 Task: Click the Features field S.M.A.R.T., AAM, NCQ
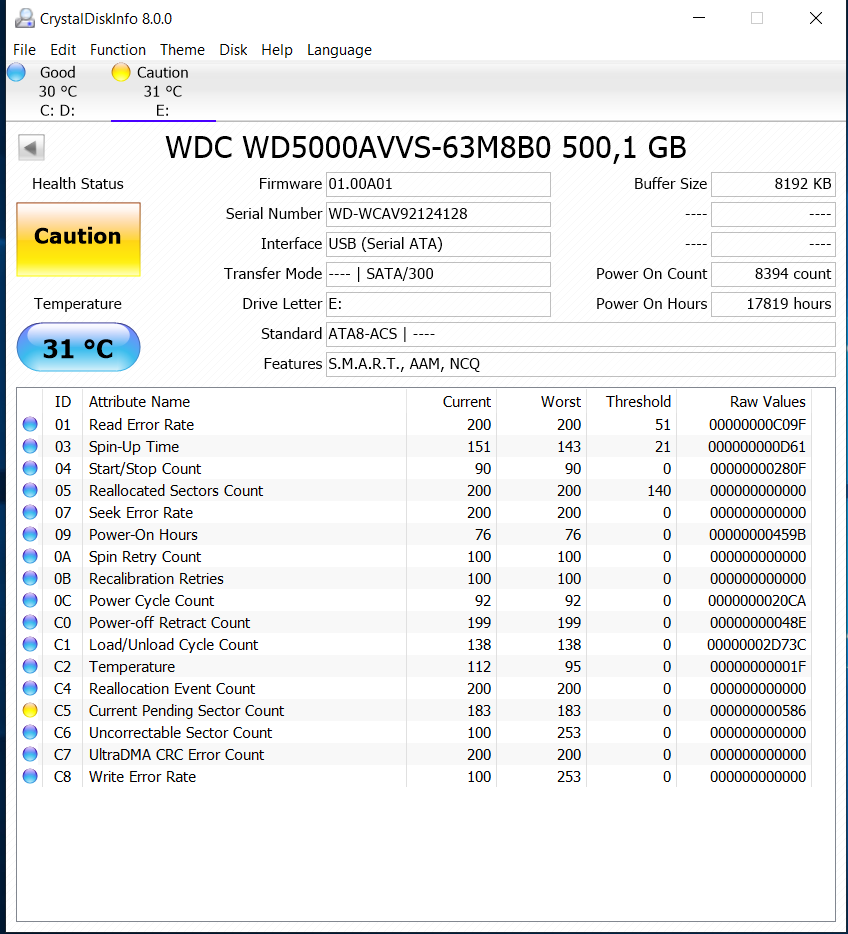coord(581,364)
